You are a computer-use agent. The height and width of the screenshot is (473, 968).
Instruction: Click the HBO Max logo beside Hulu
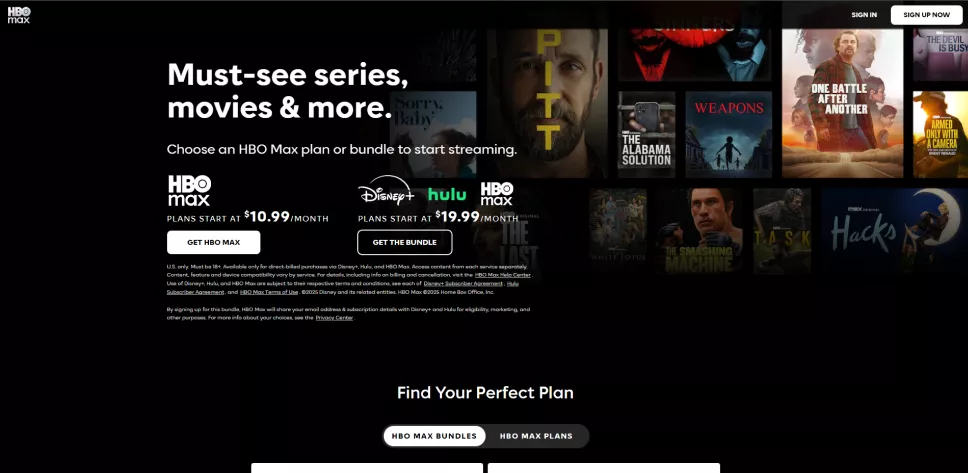point(497,194)
